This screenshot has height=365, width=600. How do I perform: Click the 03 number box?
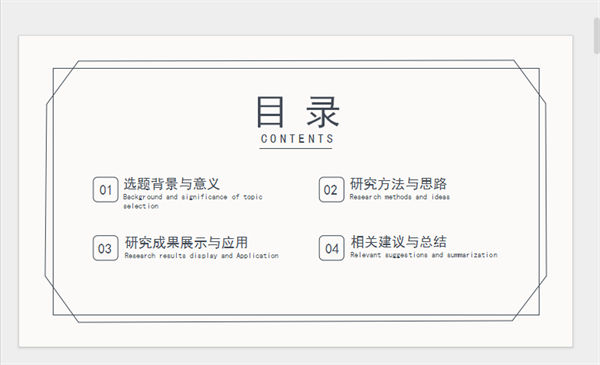click(105, 248)
